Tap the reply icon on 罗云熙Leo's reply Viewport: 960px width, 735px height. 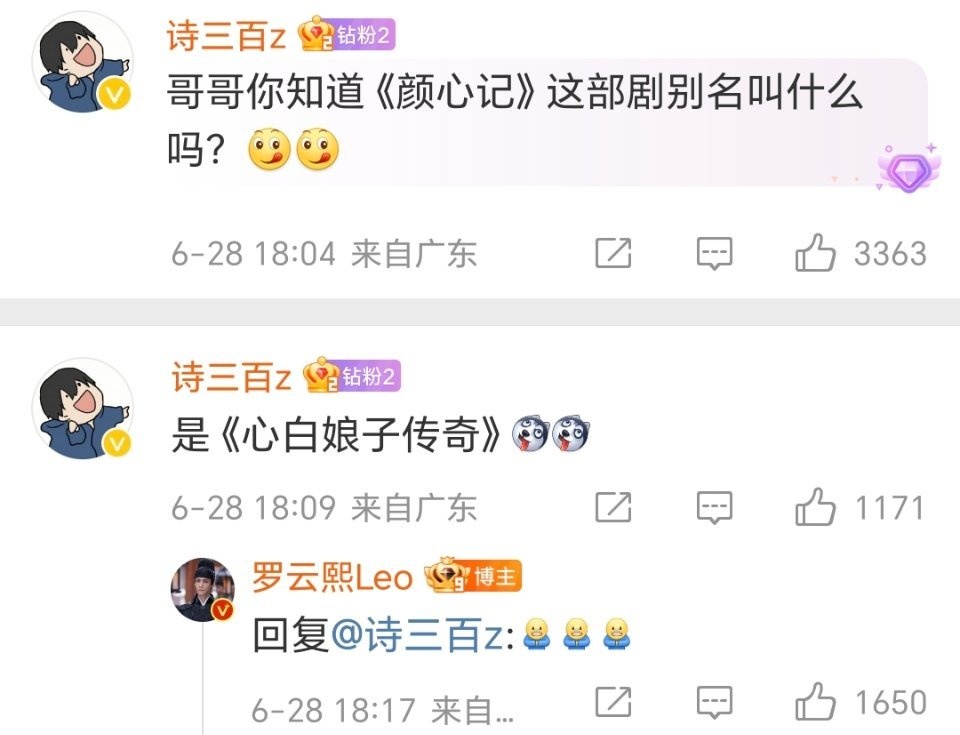(x=714, y=702)
